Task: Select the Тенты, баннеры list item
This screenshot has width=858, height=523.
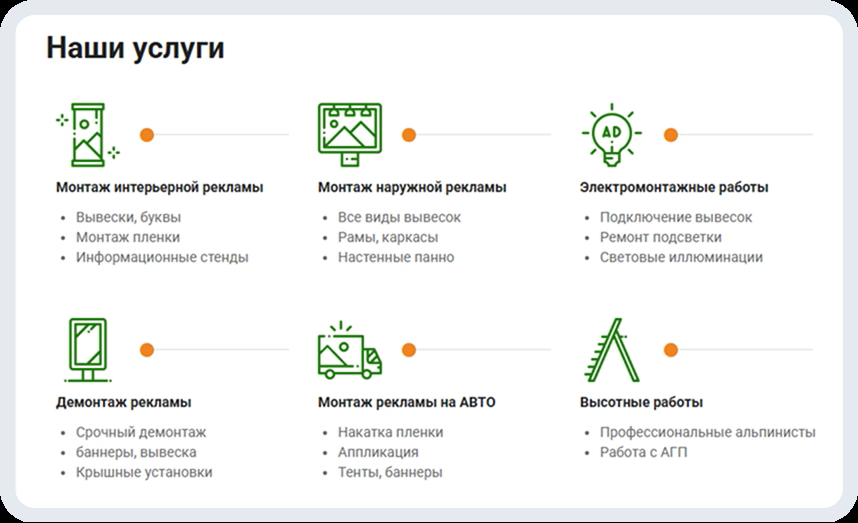Action: click(x=390, y=472)
